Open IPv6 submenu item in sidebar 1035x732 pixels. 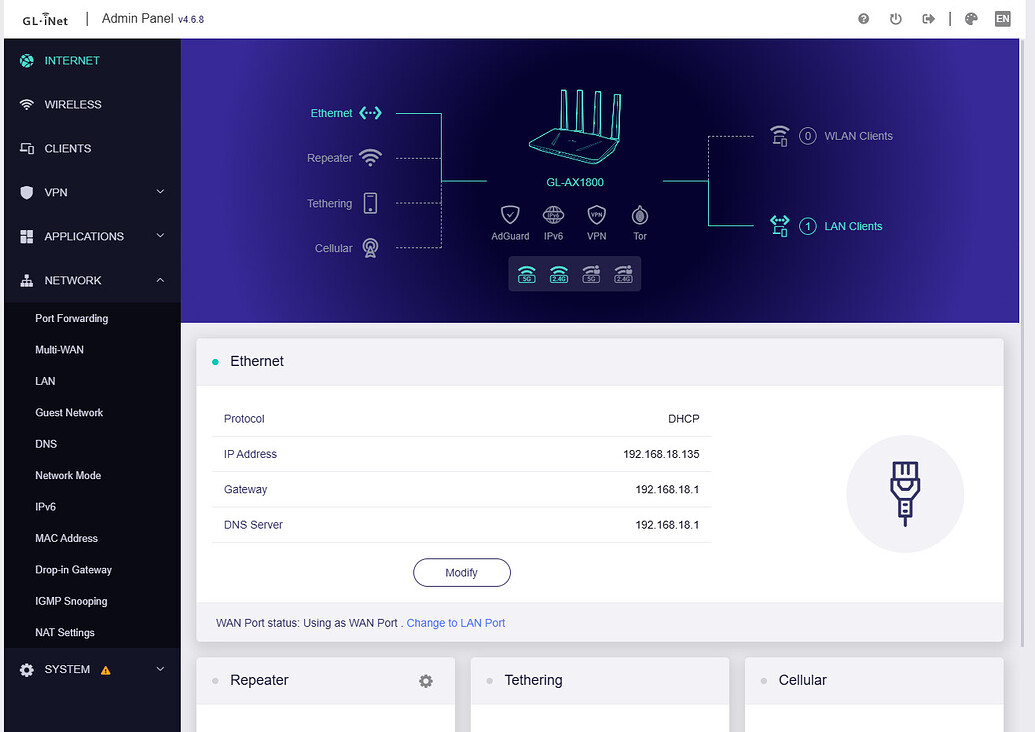click(x=92, y=507)
